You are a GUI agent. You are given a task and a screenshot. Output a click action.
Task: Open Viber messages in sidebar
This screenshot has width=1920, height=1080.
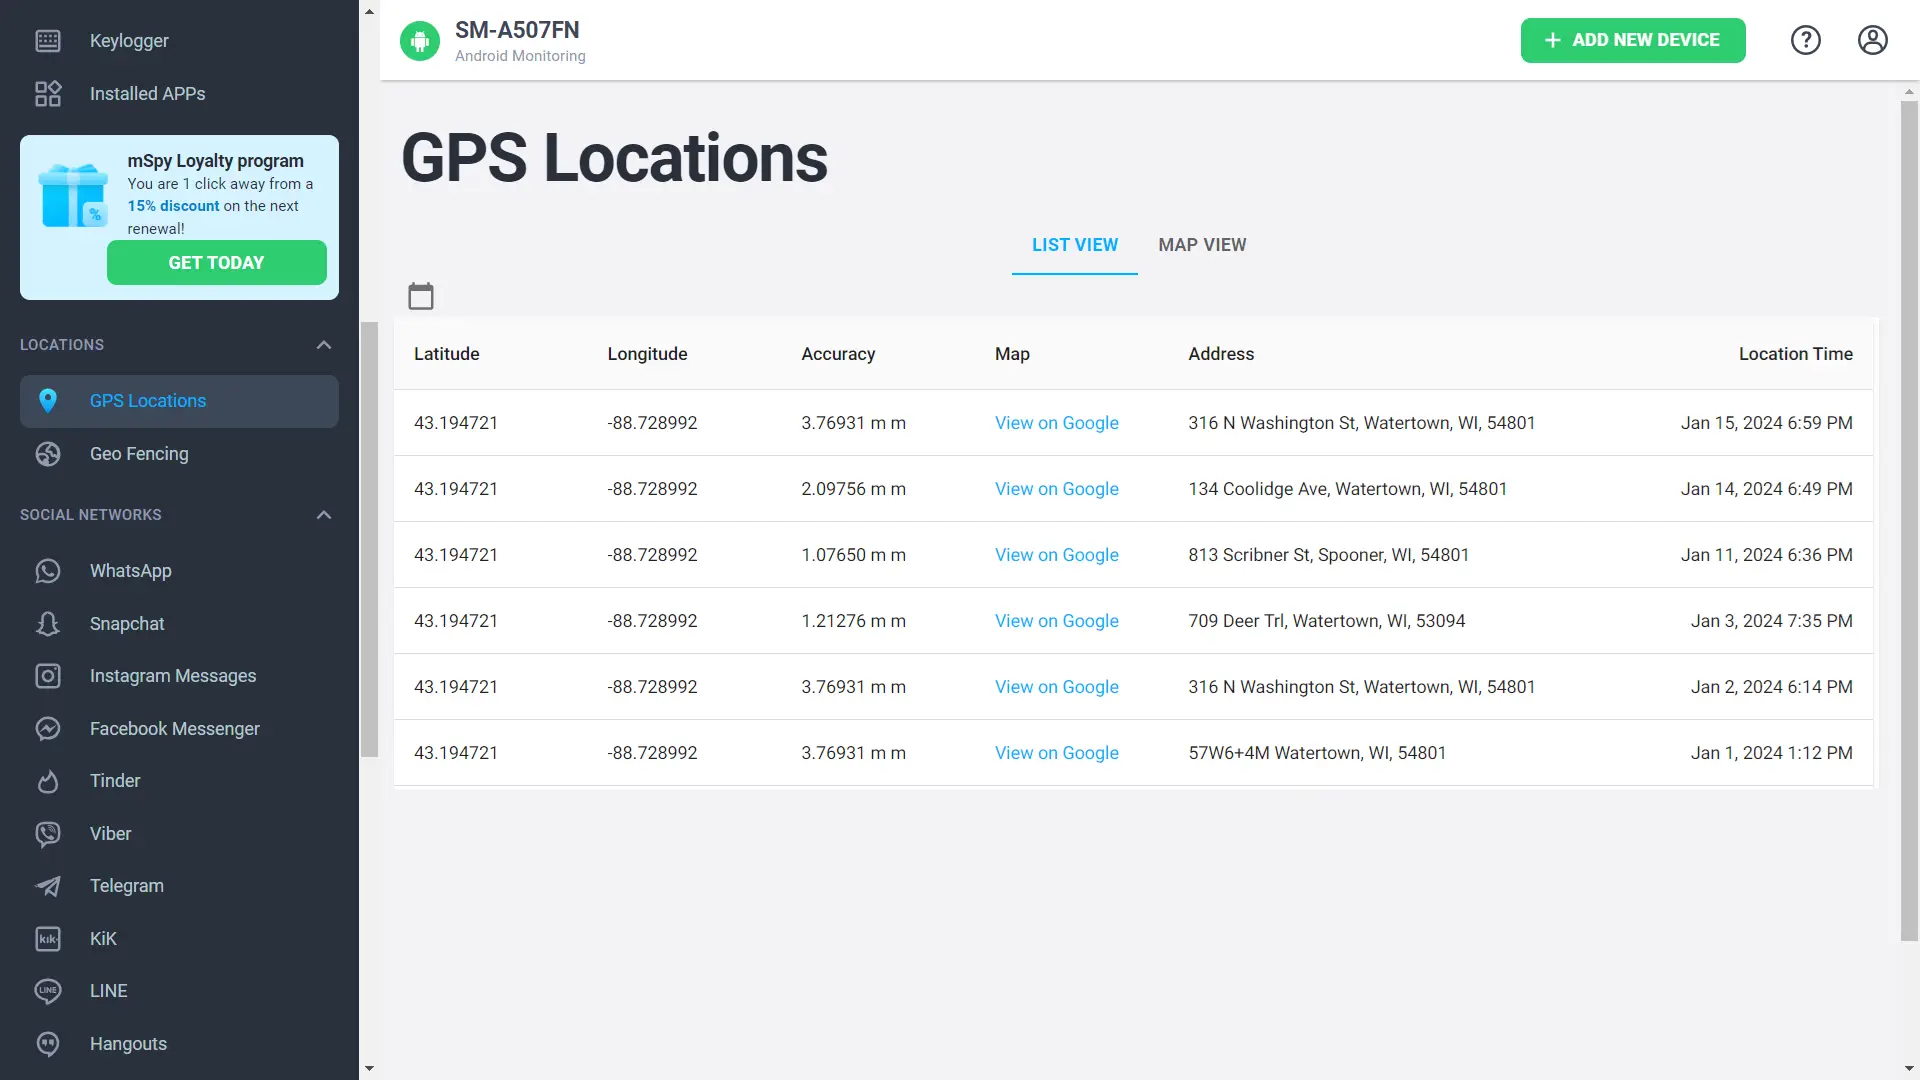pyautogui.click(x=110, y=834)
